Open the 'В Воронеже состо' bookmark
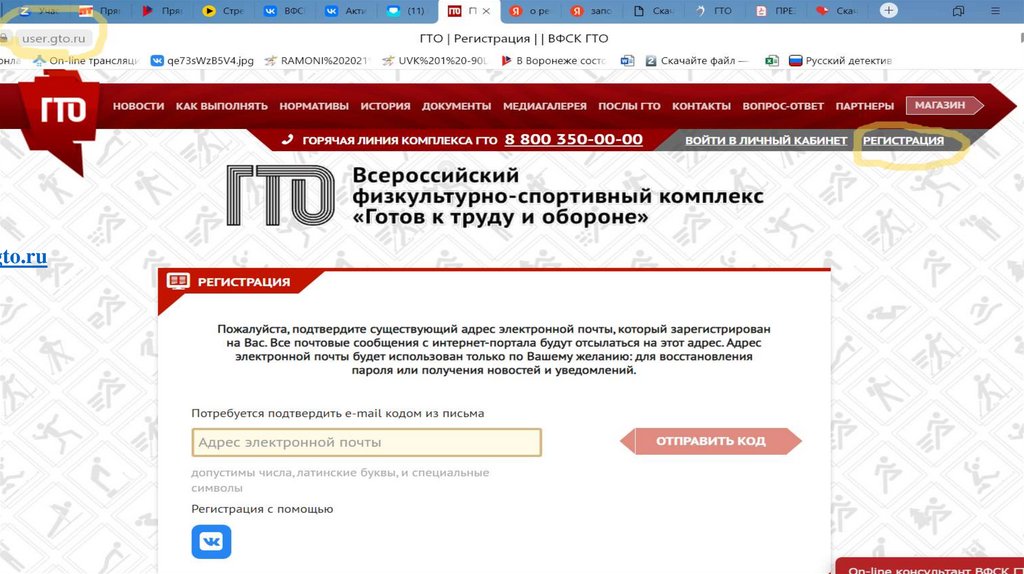 pyautogui.click(x=554, y=61)
